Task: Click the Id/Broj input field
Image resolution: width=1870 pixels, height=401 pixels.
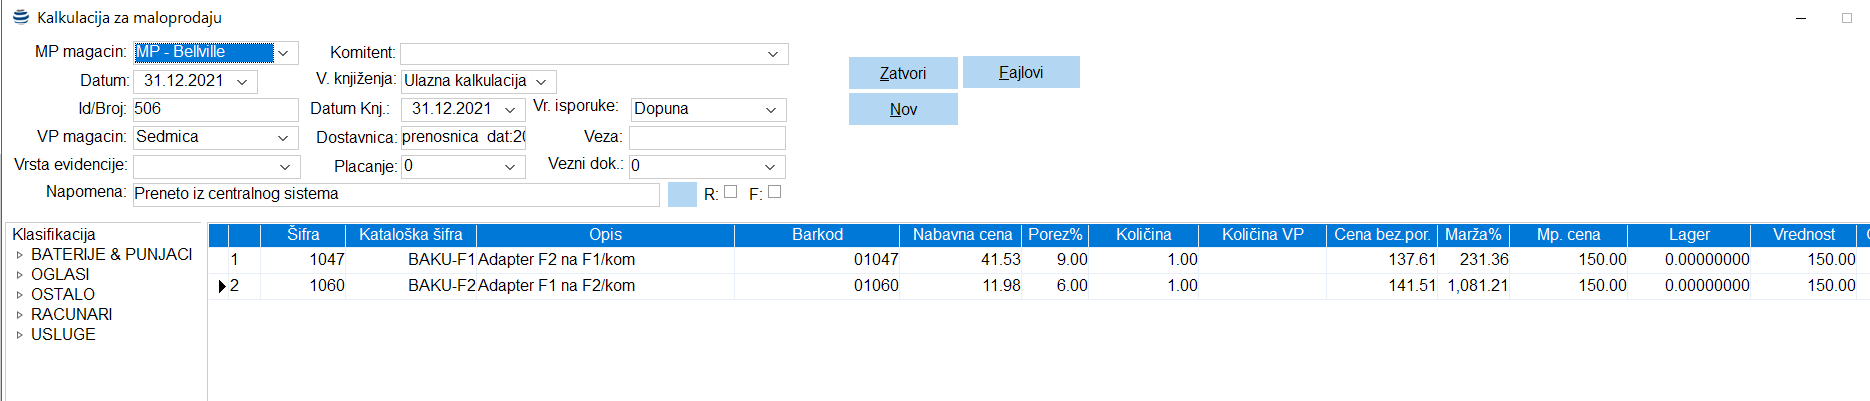Action: tap(215, 109)
